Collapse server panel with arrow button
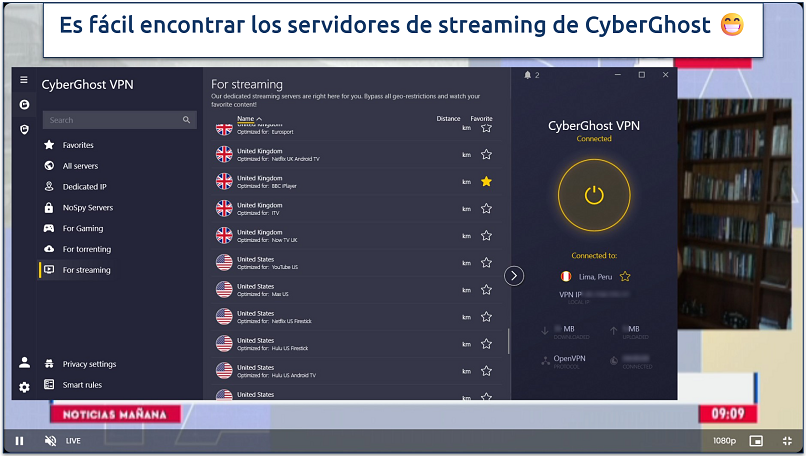Image resolution: width=806 pixels, height=456 pixels. pyautogui.click(x=514, y=276)
